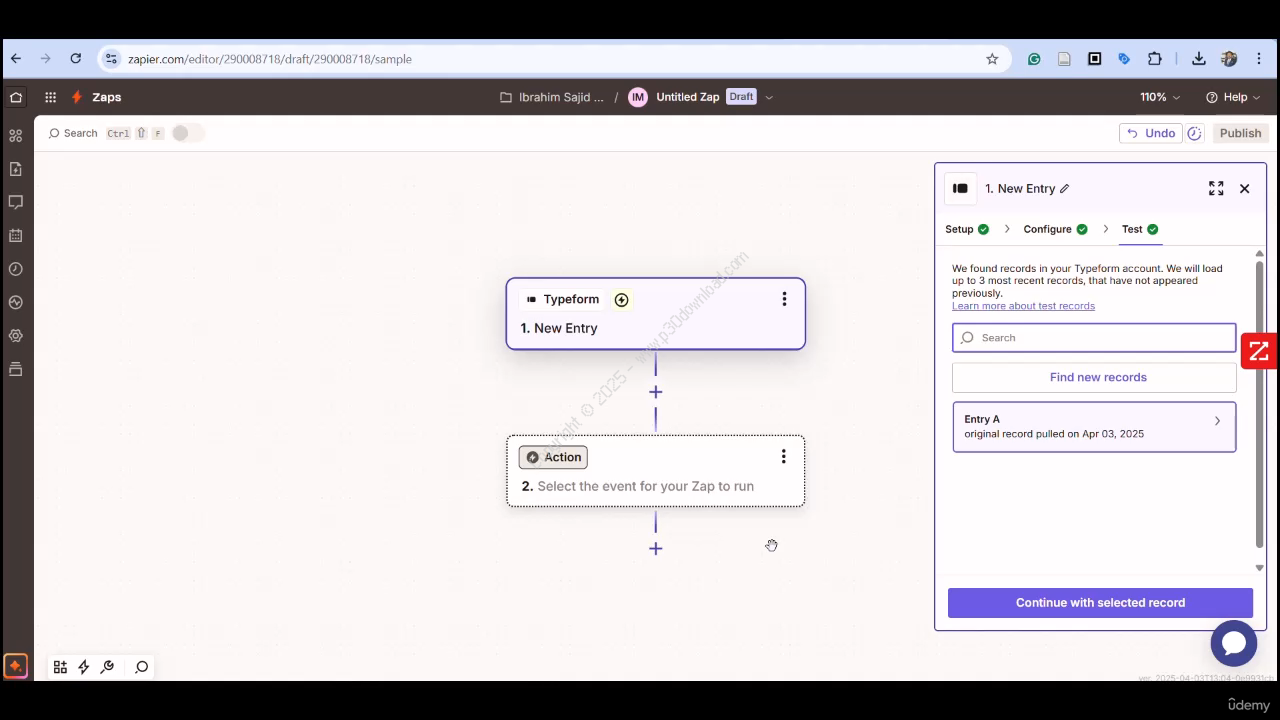Open the Help dropdown menu
Image resolution: width=1280 pixels, height=720 pixels.
(1233, 97)
